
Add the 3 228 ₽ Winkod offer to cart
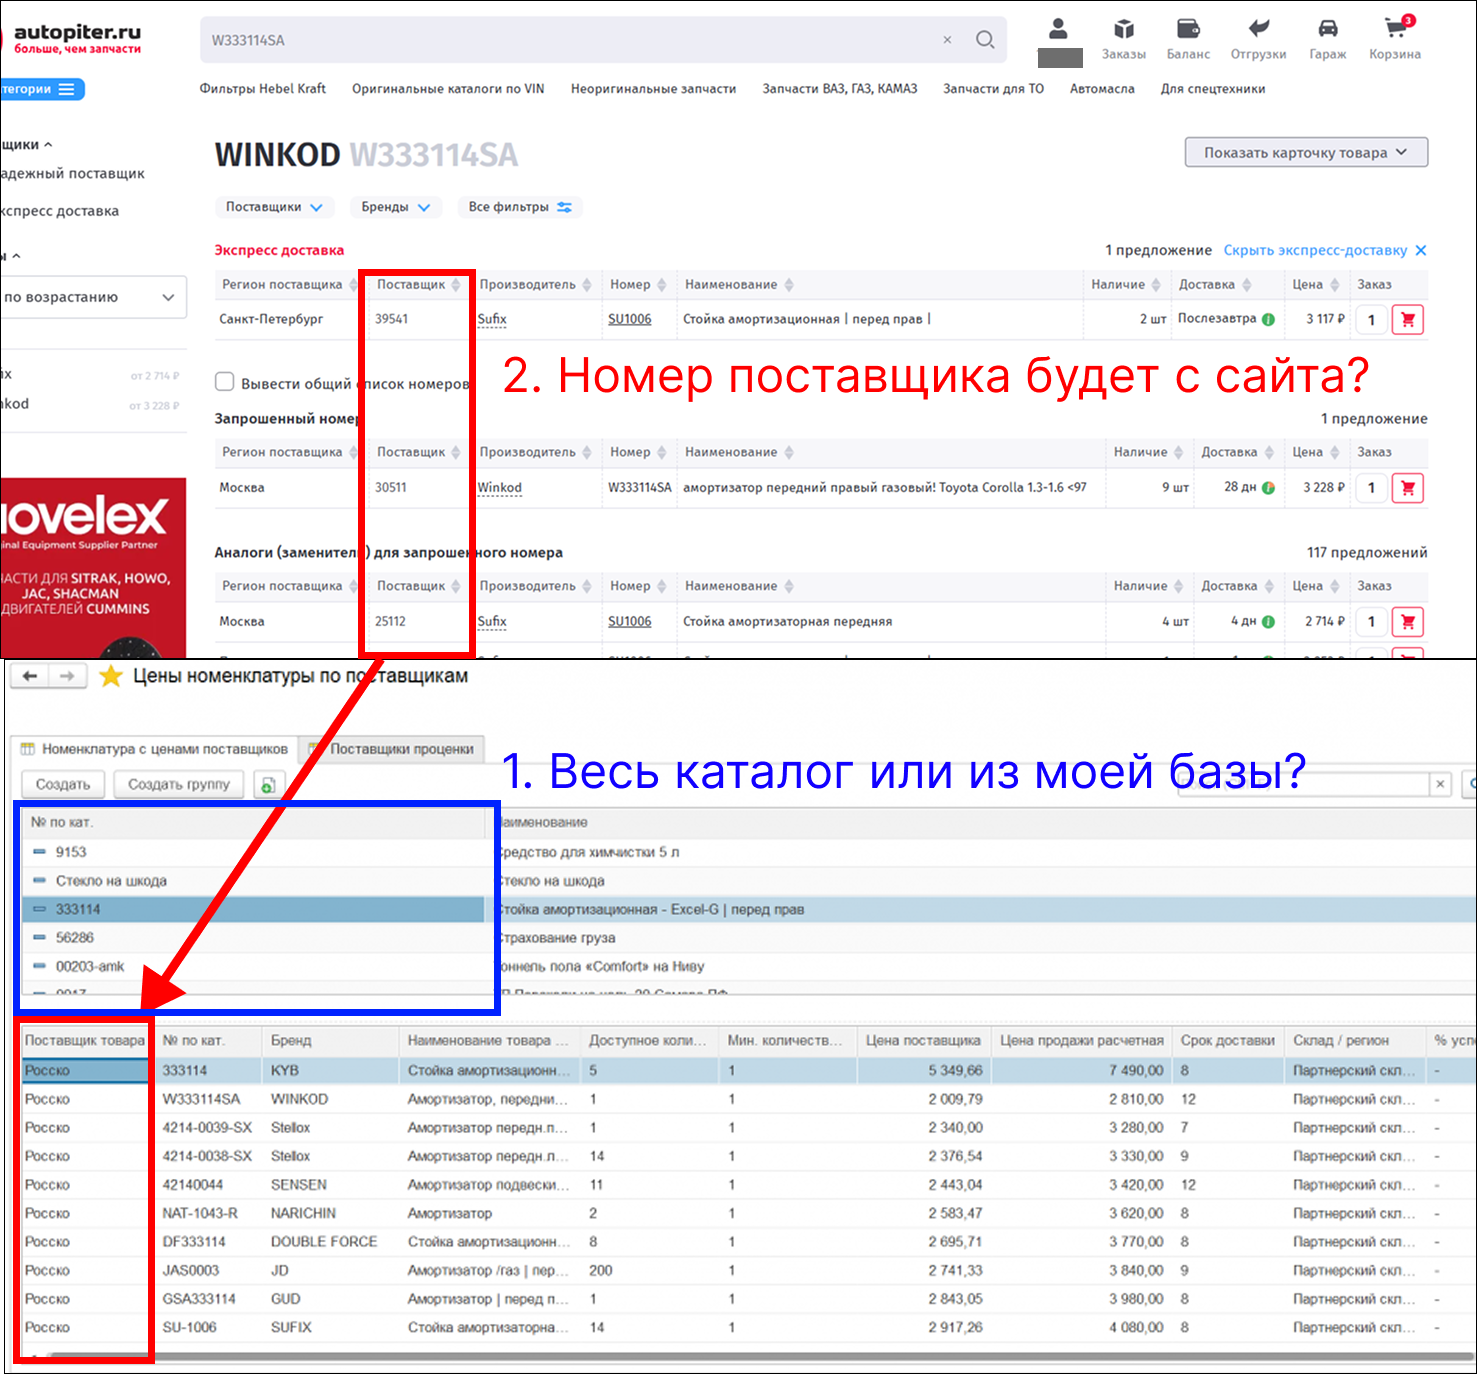point(1408,488)
